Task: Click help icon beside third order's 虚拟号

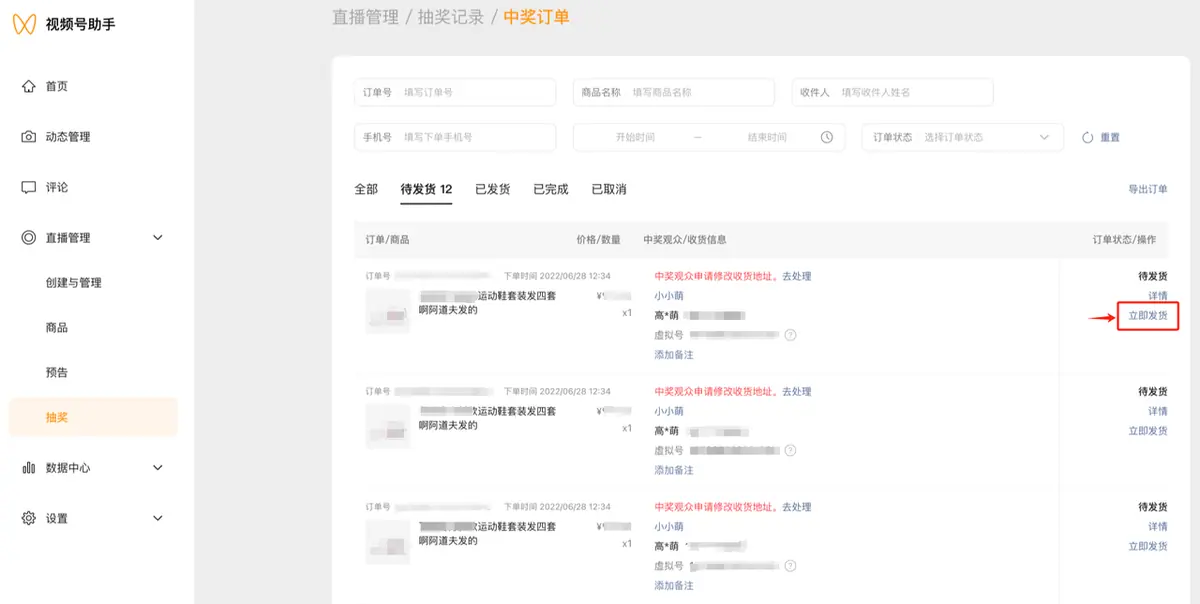Action: click(790, 566)
